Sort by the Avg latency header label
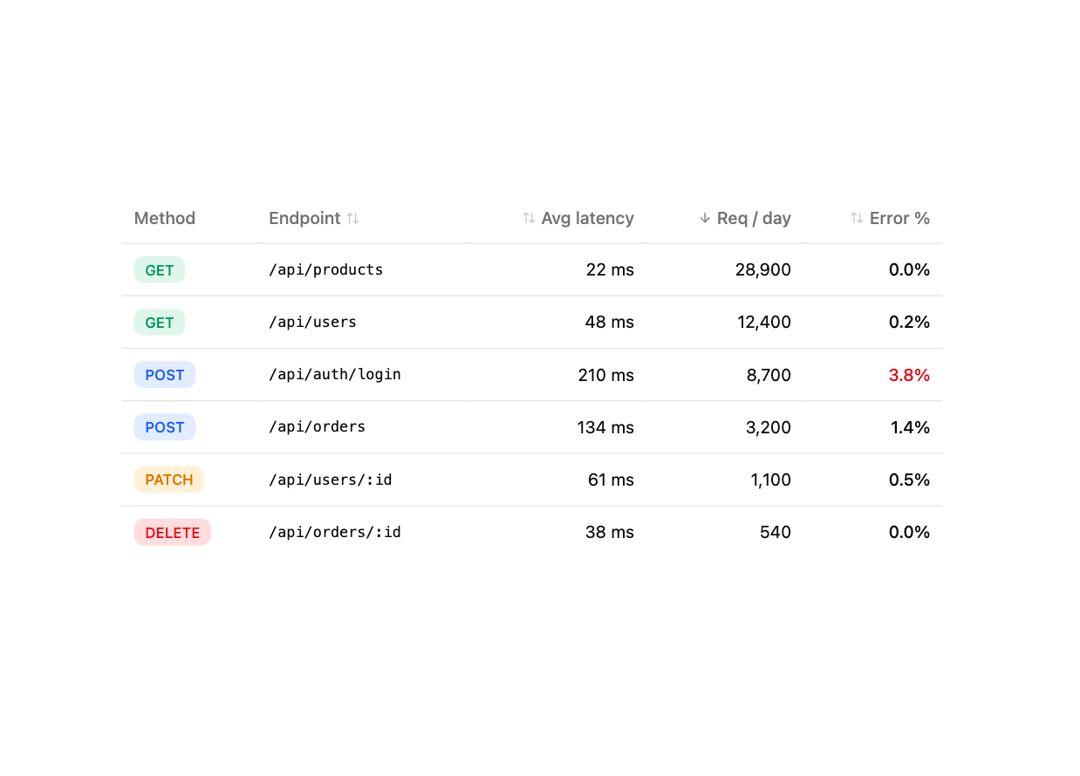 (588, 218)
